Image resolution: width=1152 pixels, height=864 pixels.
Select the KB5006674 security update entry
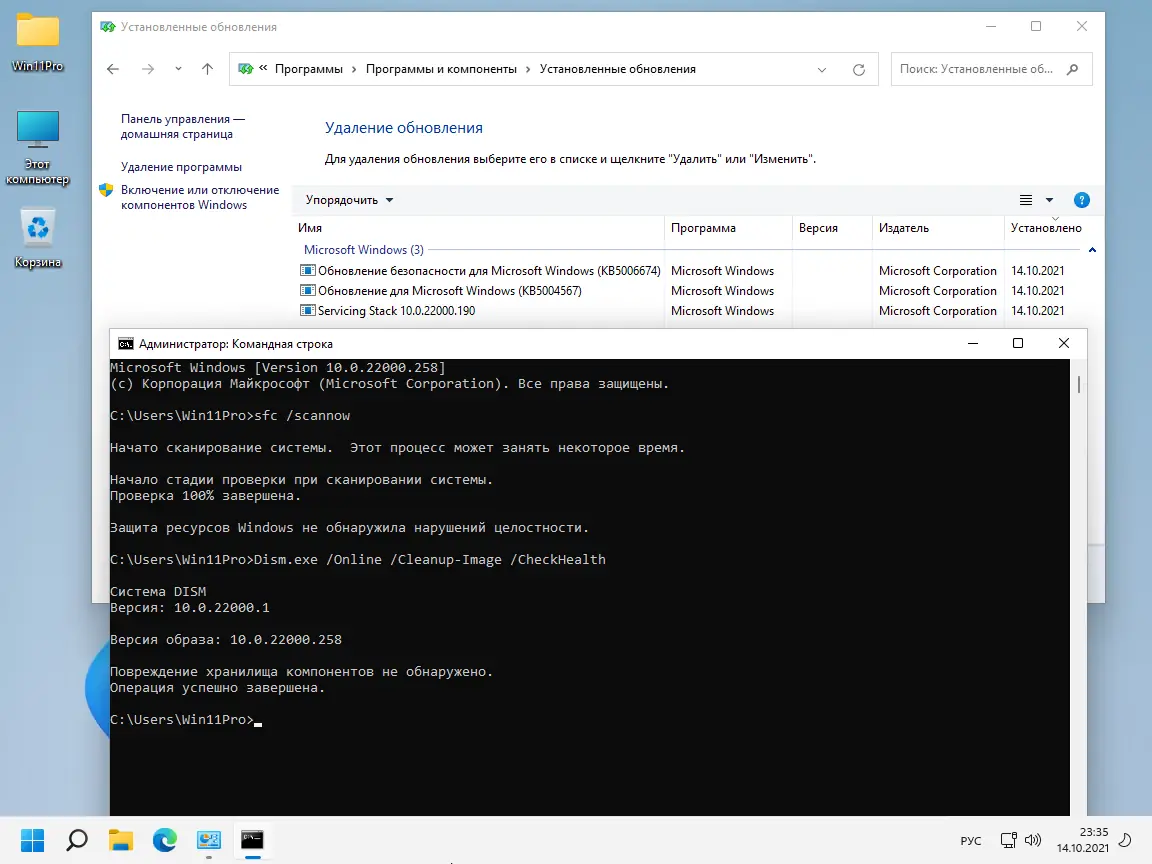(460, 270)
